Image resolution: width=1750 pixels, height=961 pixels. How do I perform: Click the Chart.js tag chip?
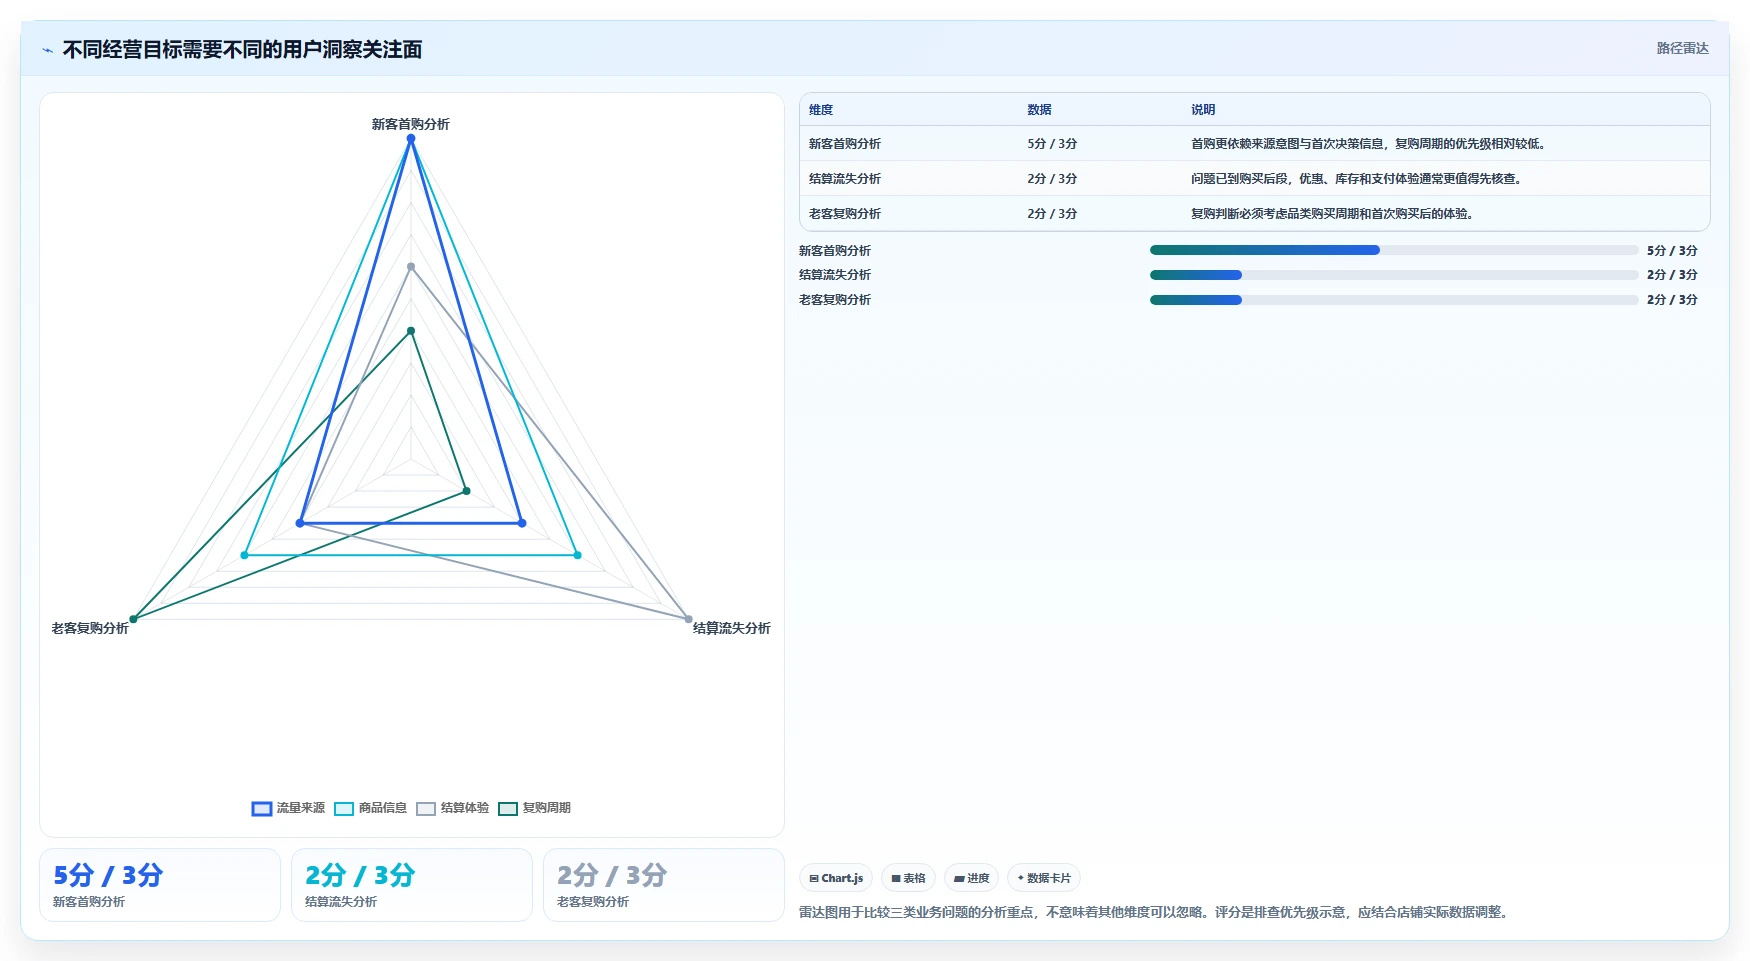[x=836, y=878]
